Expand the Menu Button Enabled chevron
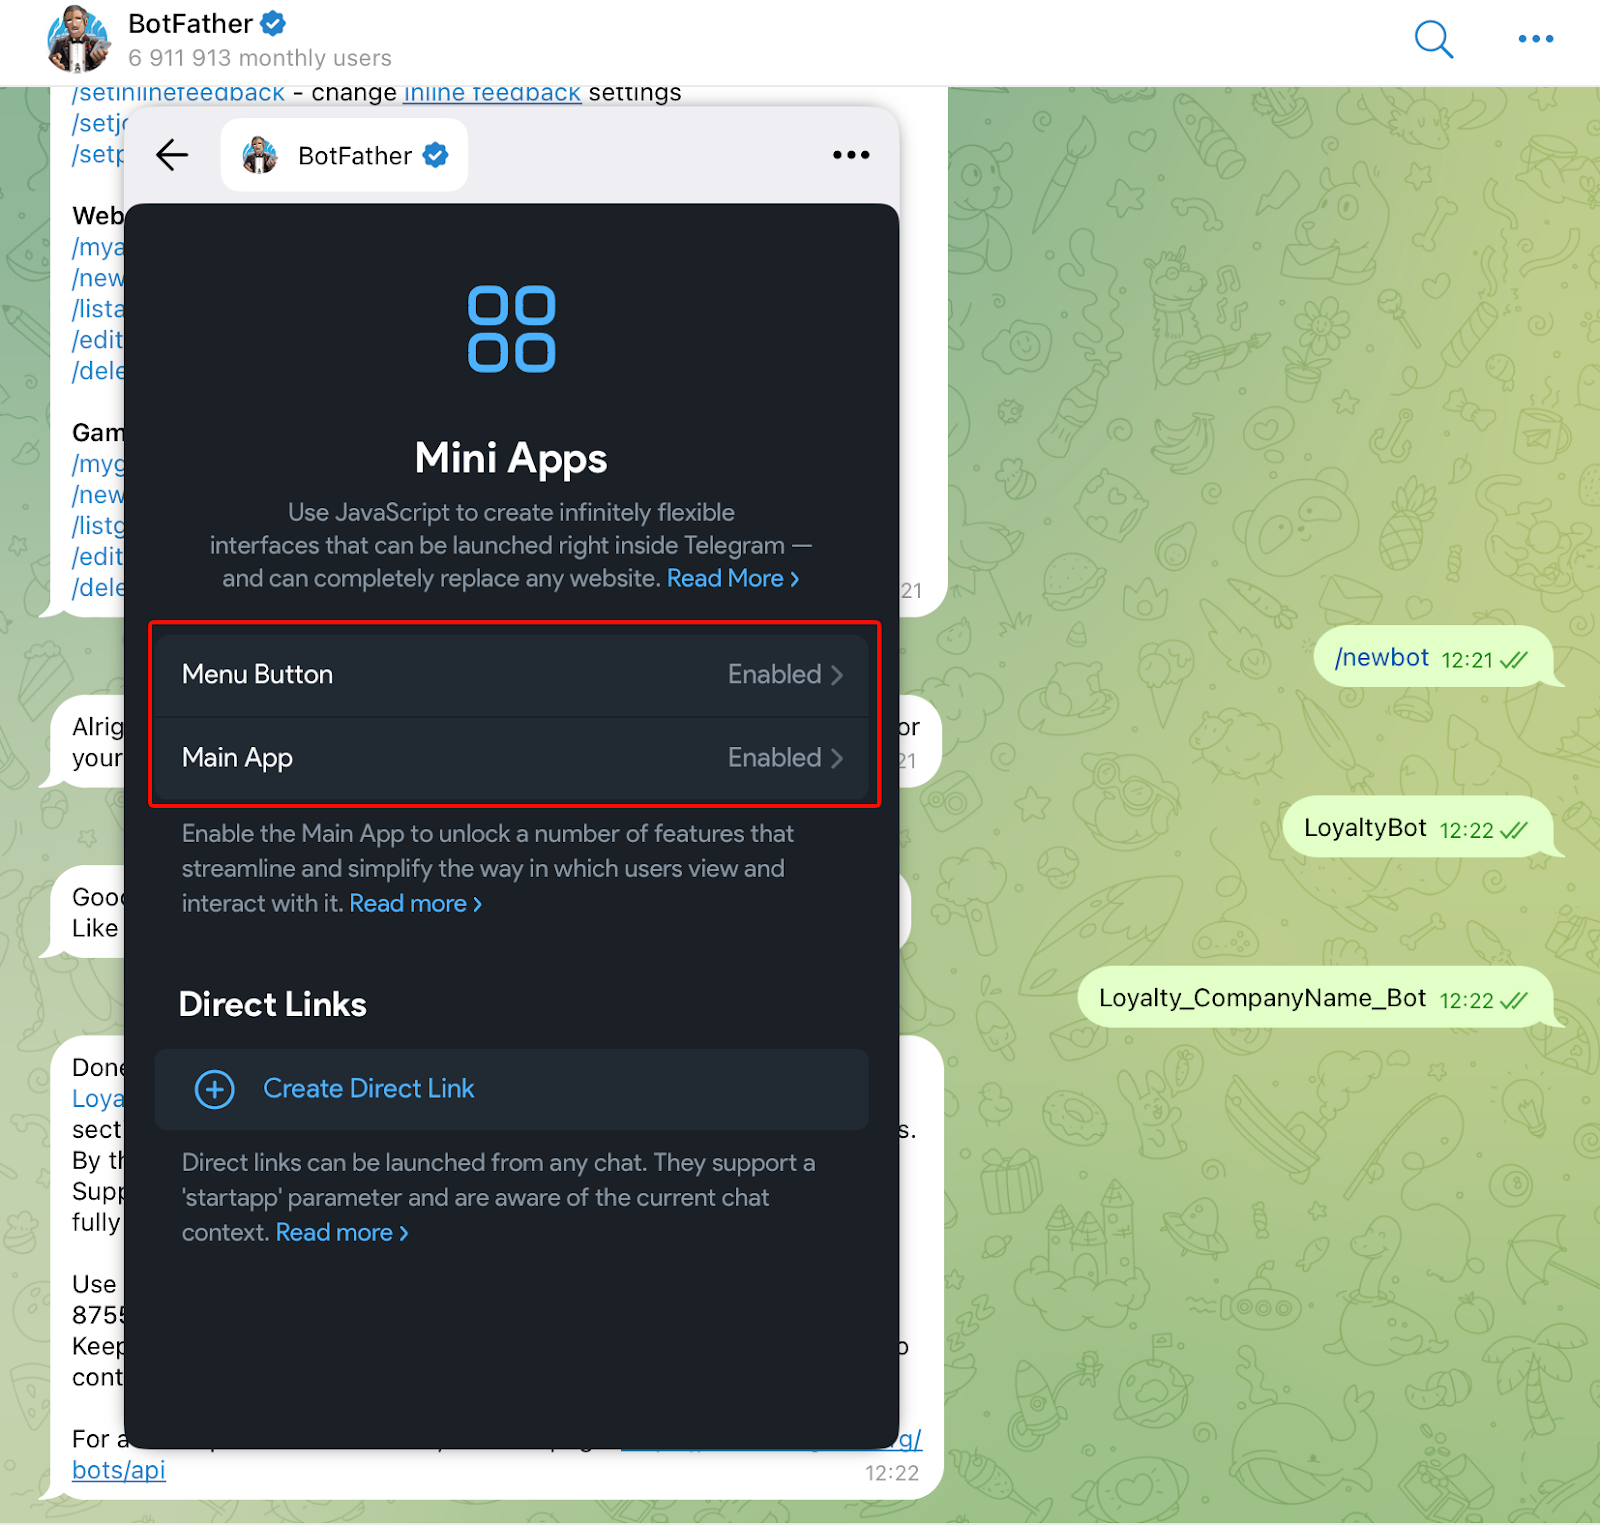This screenshot has width=1600, height=1525. pyautogui.click(x=837, y=675)
